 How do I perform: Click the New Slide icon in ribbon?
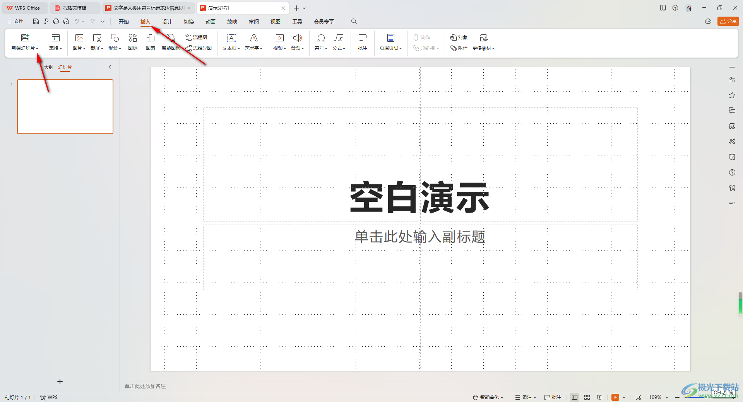[25, 37]
